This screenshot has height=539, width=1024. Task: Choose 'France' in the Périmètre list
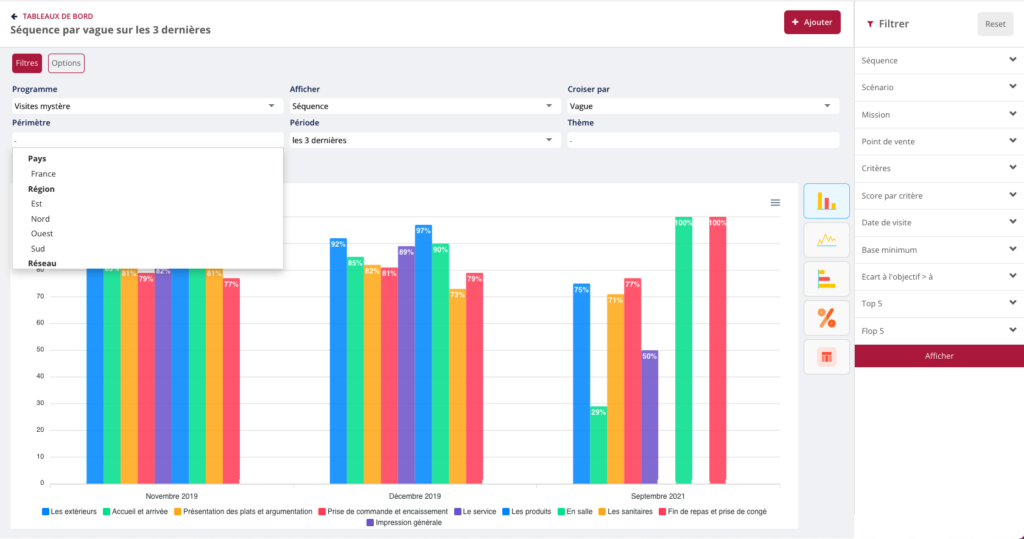pyautogui.click(x=43, y=174)
